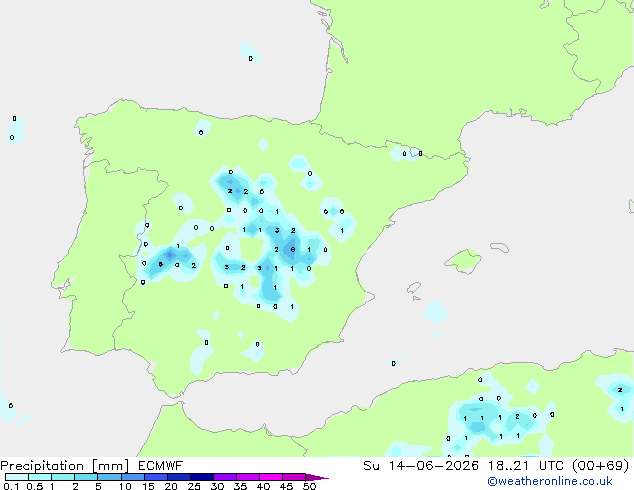The width and height of the screenshot is (634, 490).
Task: Open the weatheronline.co.uk copyright link
Action: [550, 481]
